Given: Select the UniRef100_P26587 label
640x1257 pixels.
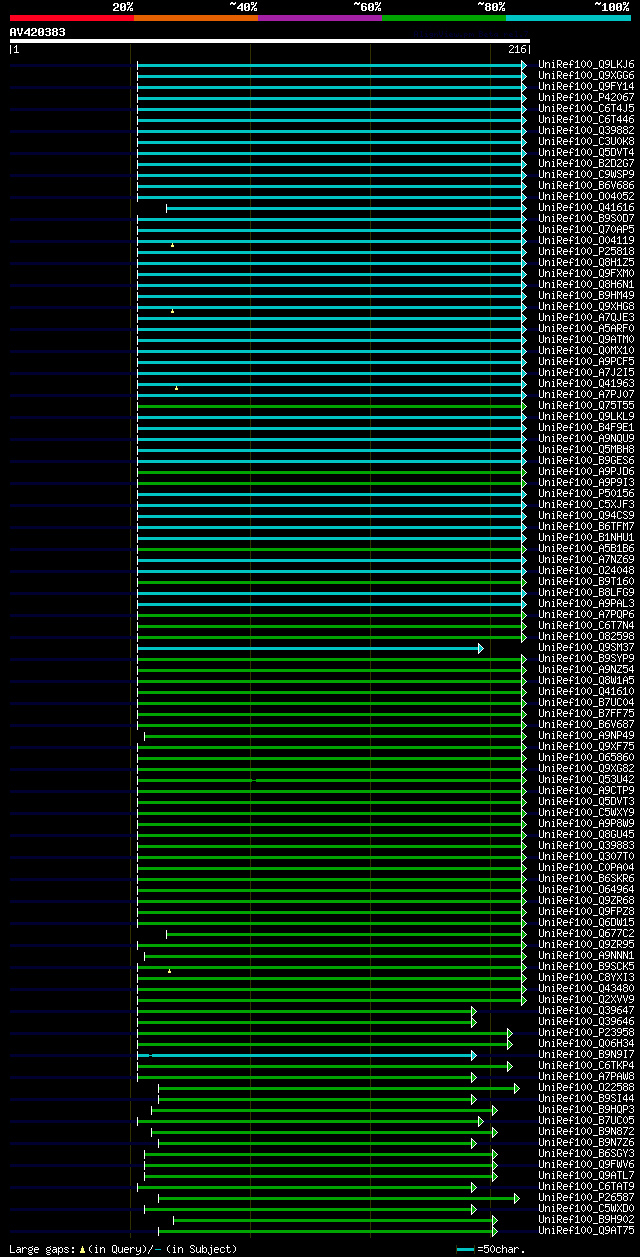Looking at the screenshot, I should tap(586, 1197).
